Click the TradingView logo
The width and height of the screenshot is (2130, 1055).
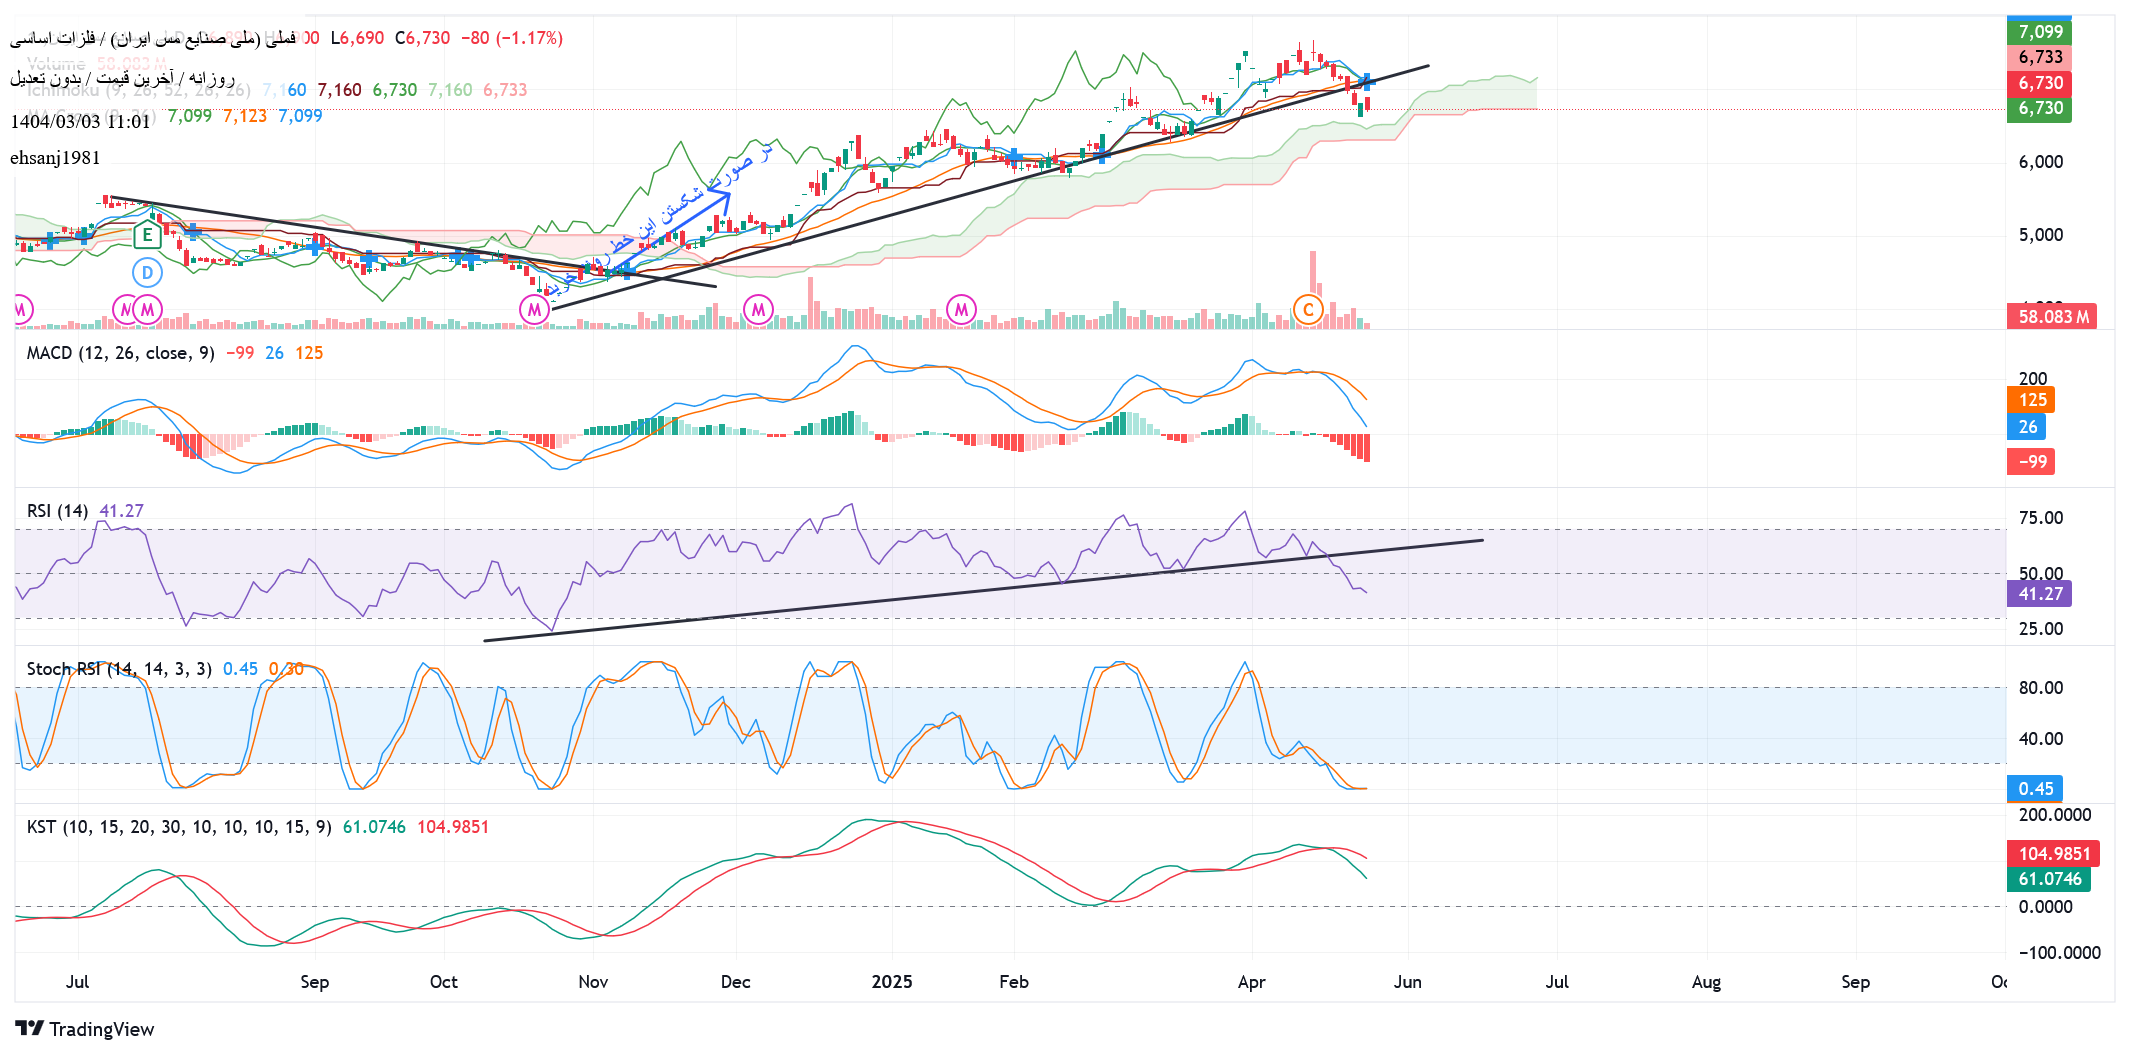[x=85, y=1029]
